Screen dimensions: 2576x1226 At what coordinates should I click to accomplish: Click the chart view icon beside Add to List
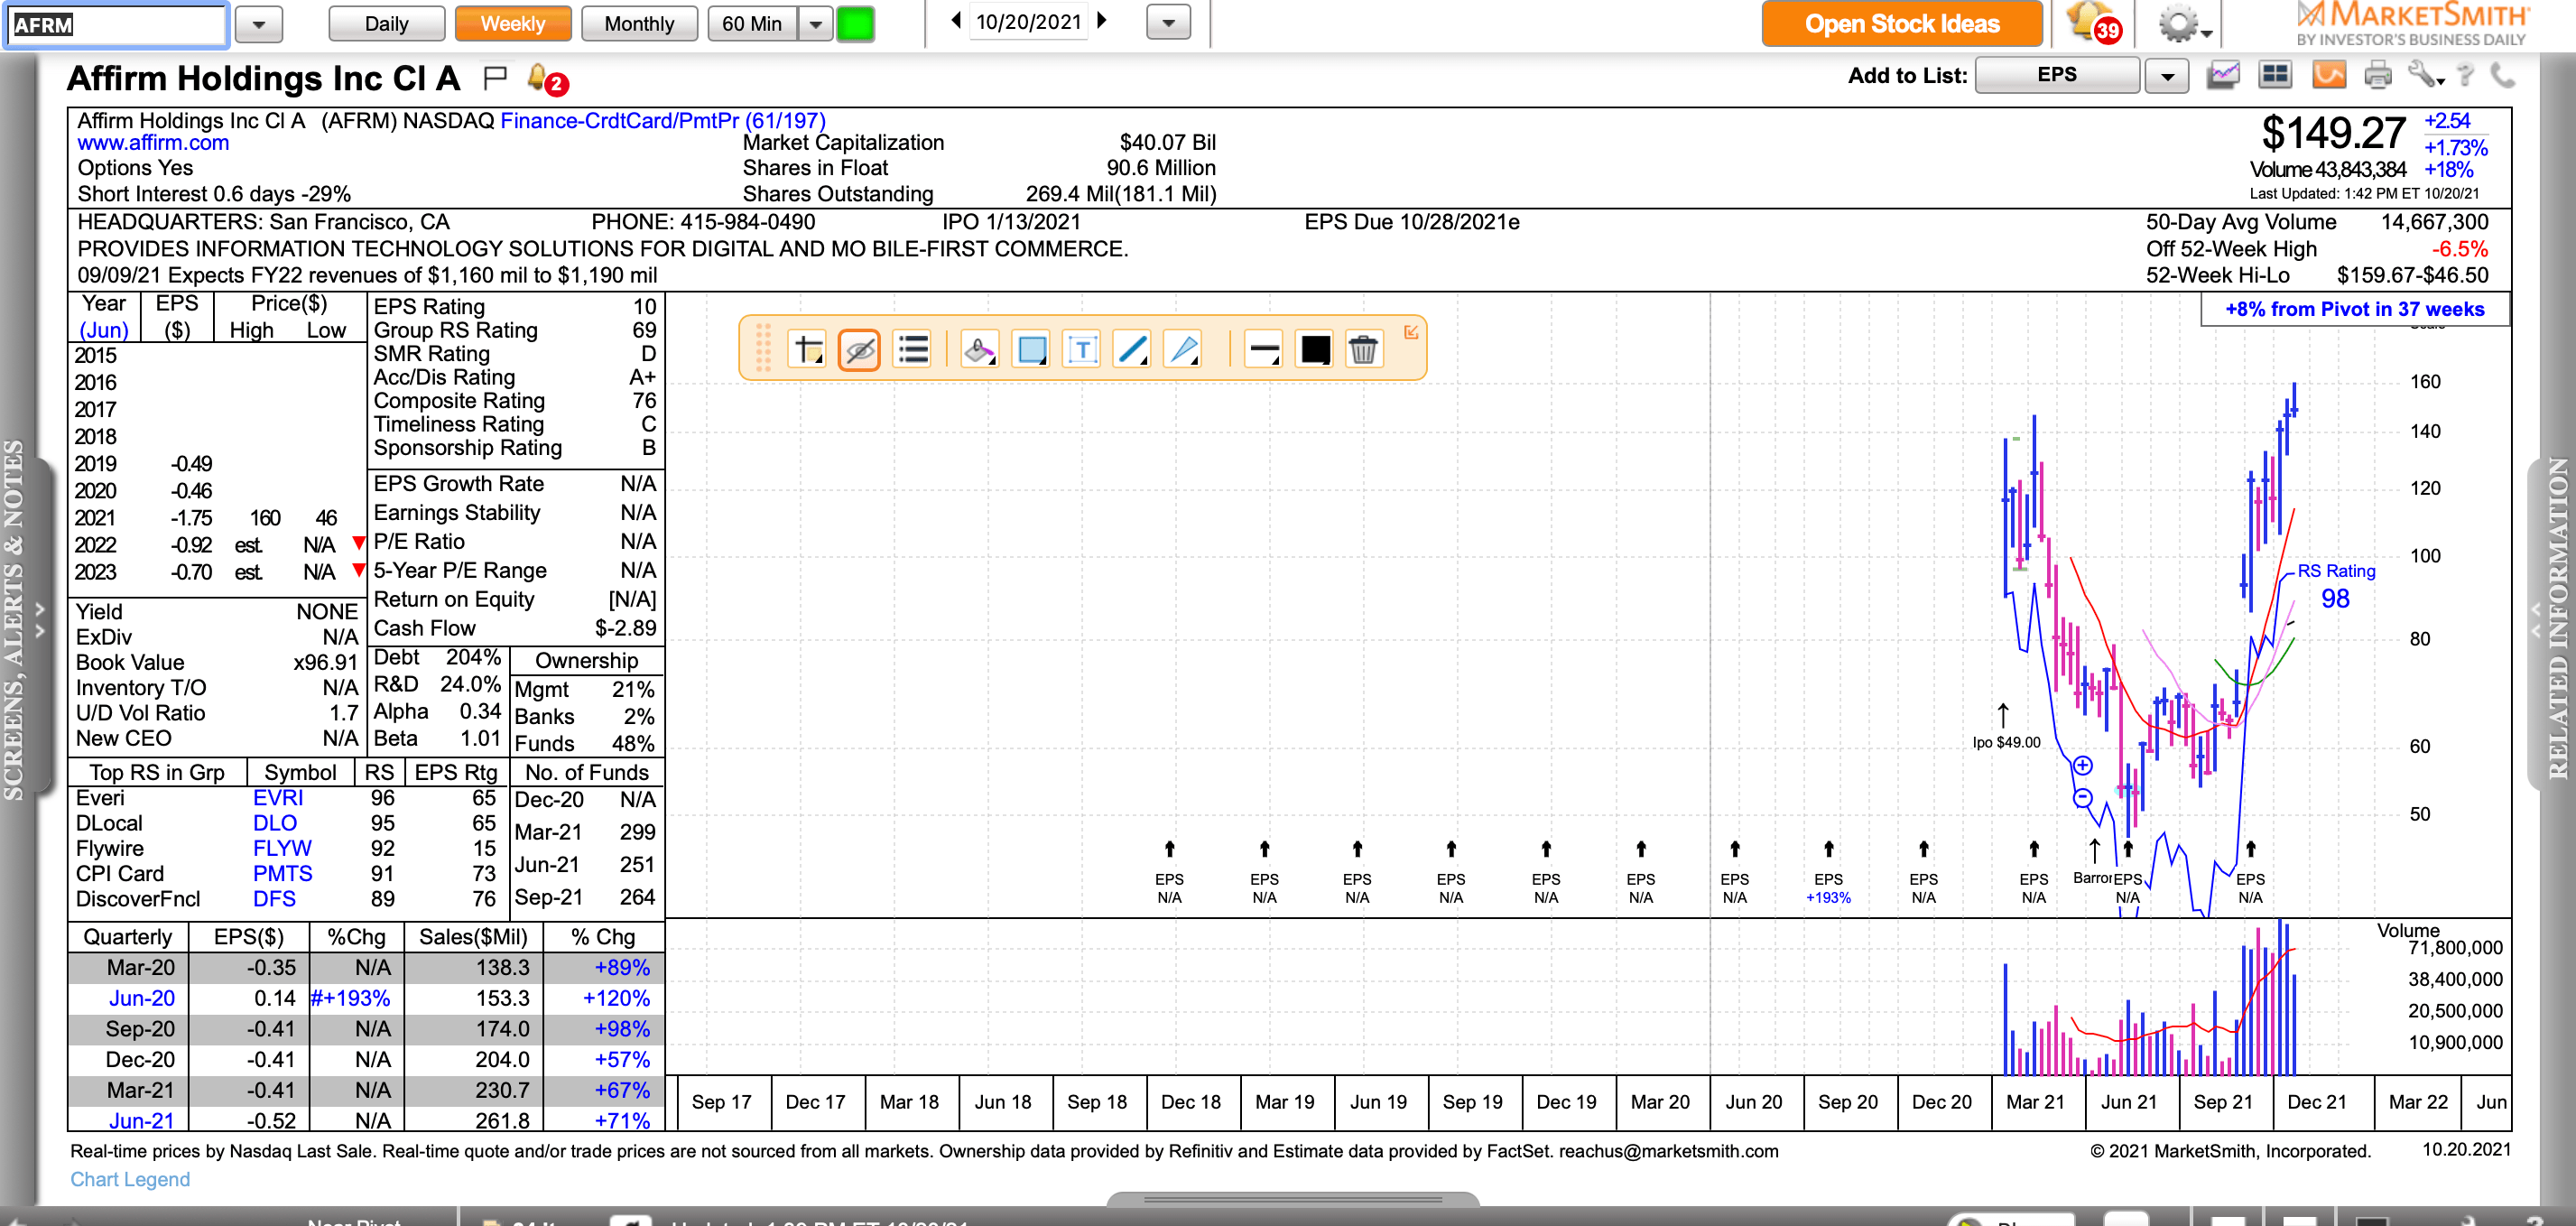[2224, 75]
